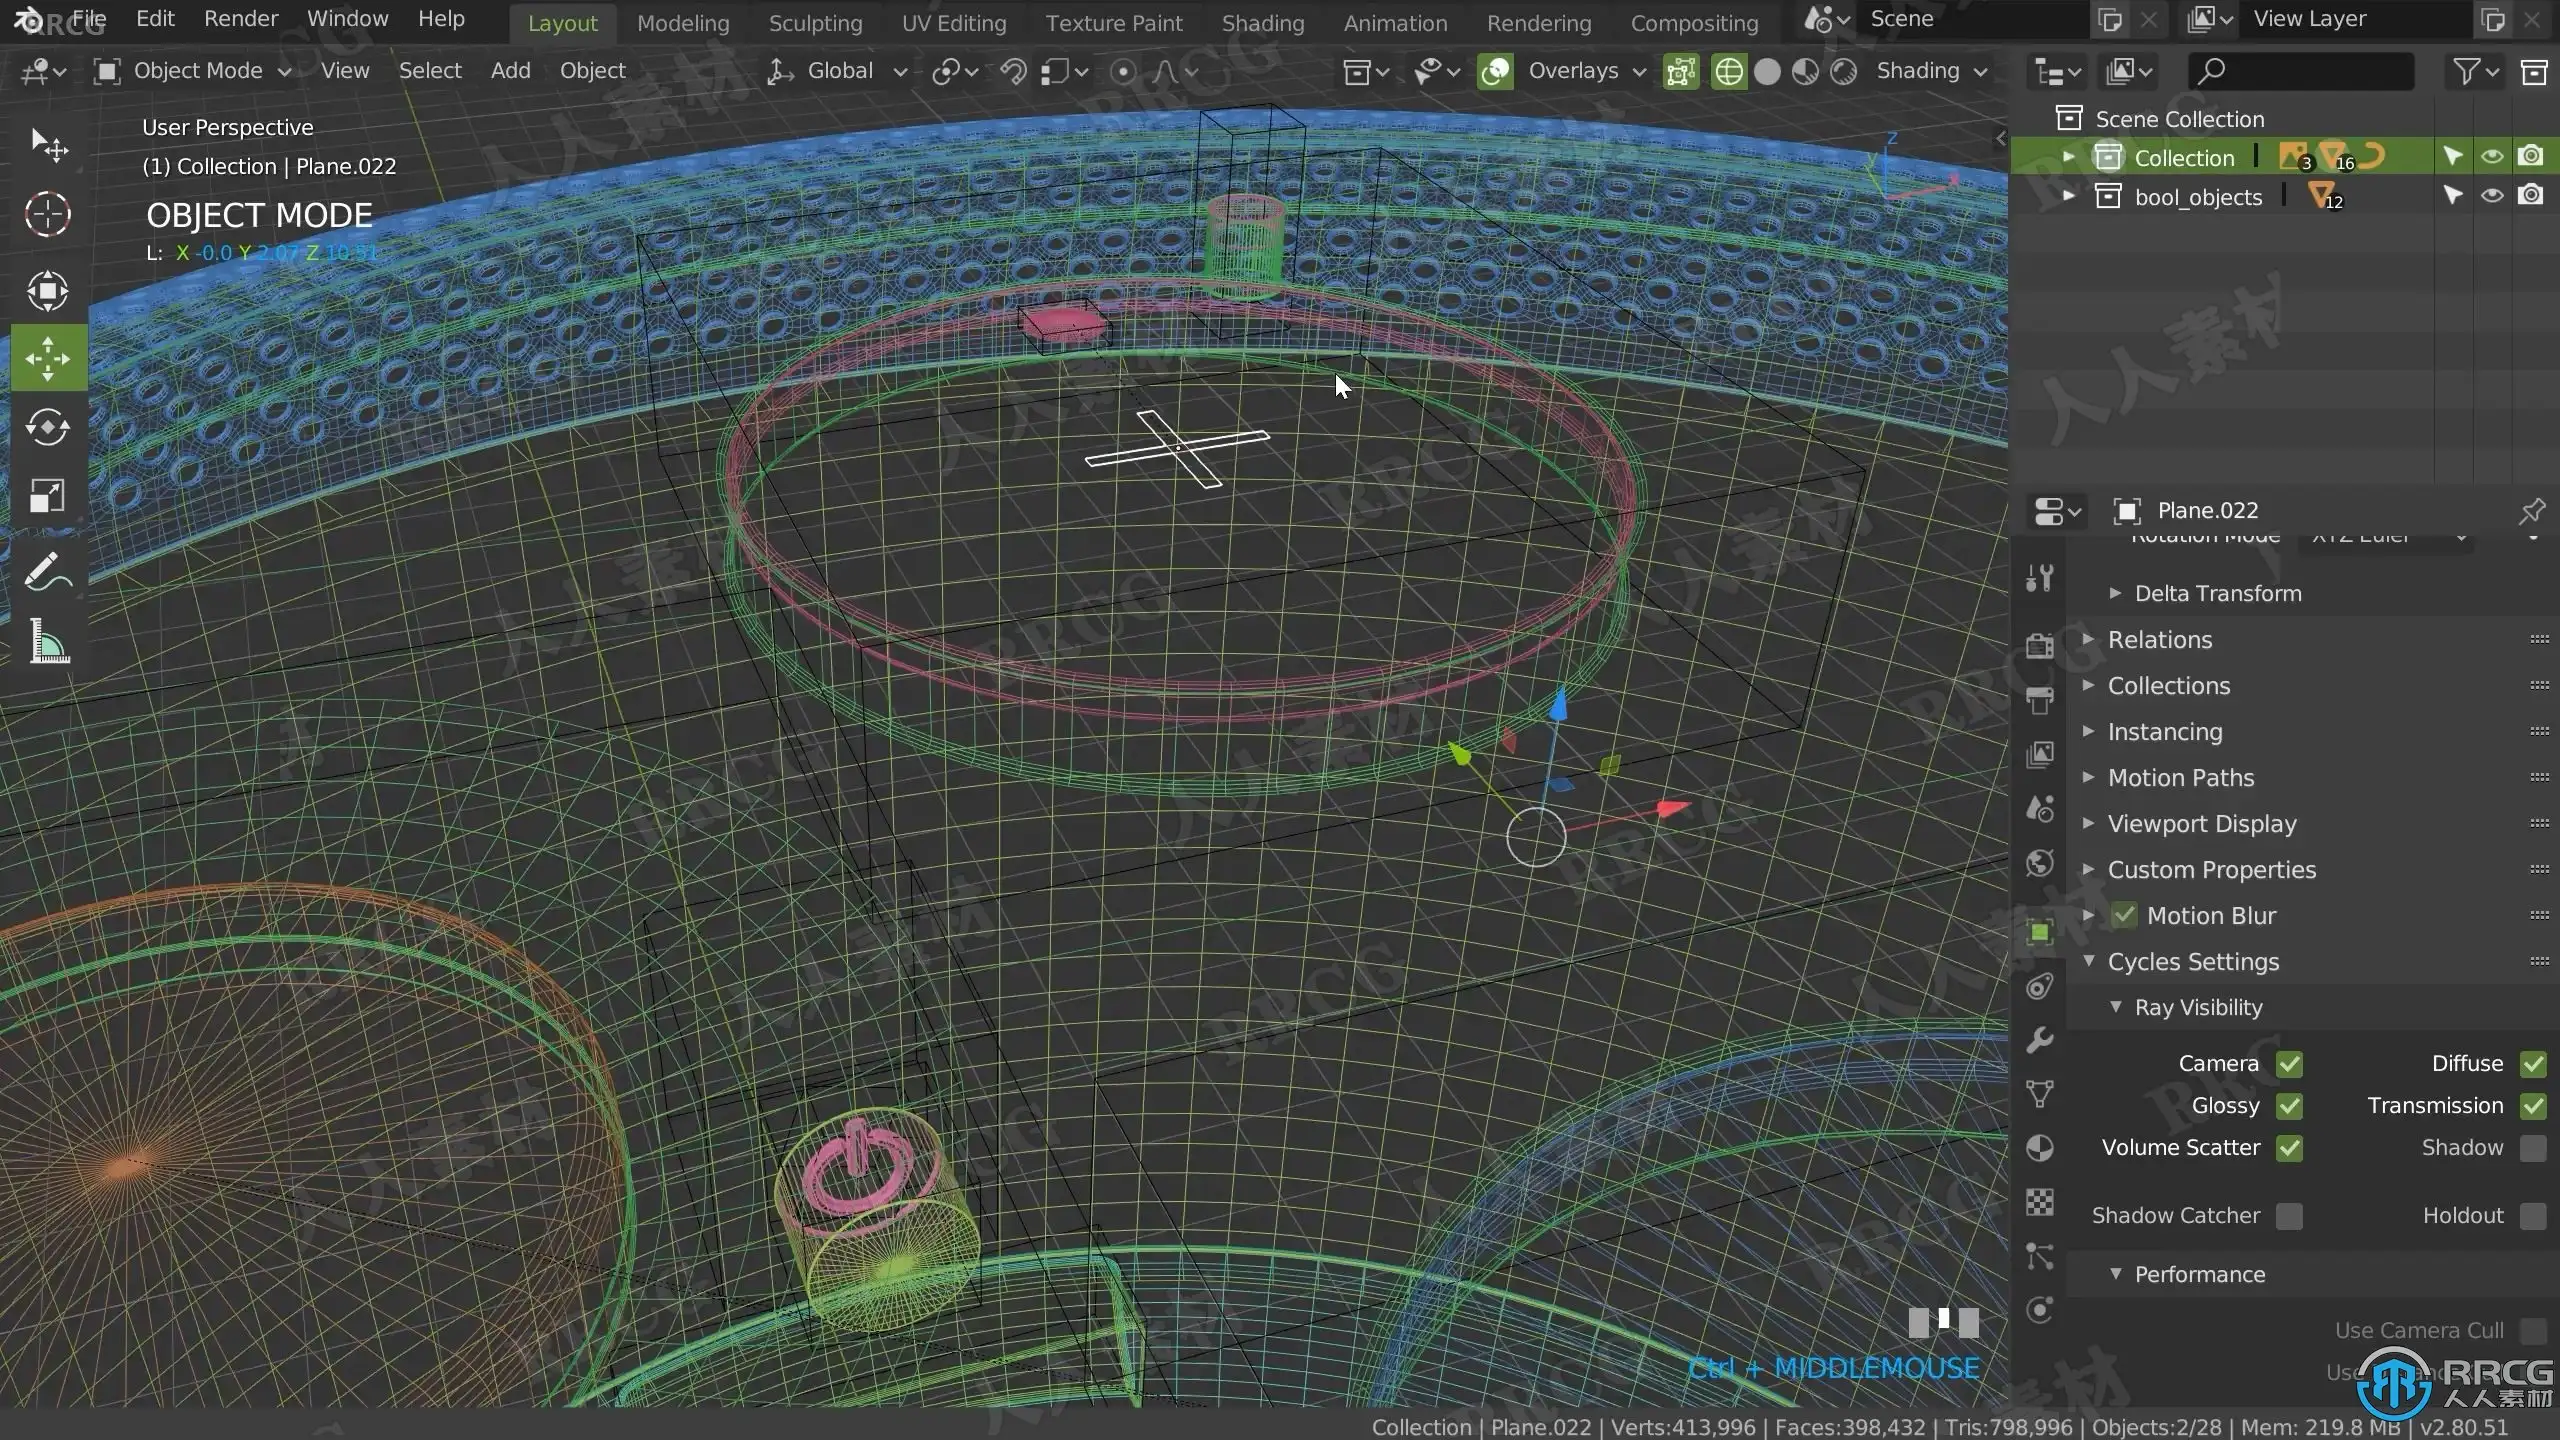Viewport: 2560px width, 1440px height.
Task: Open the Render menu
Action: [240, 19]
